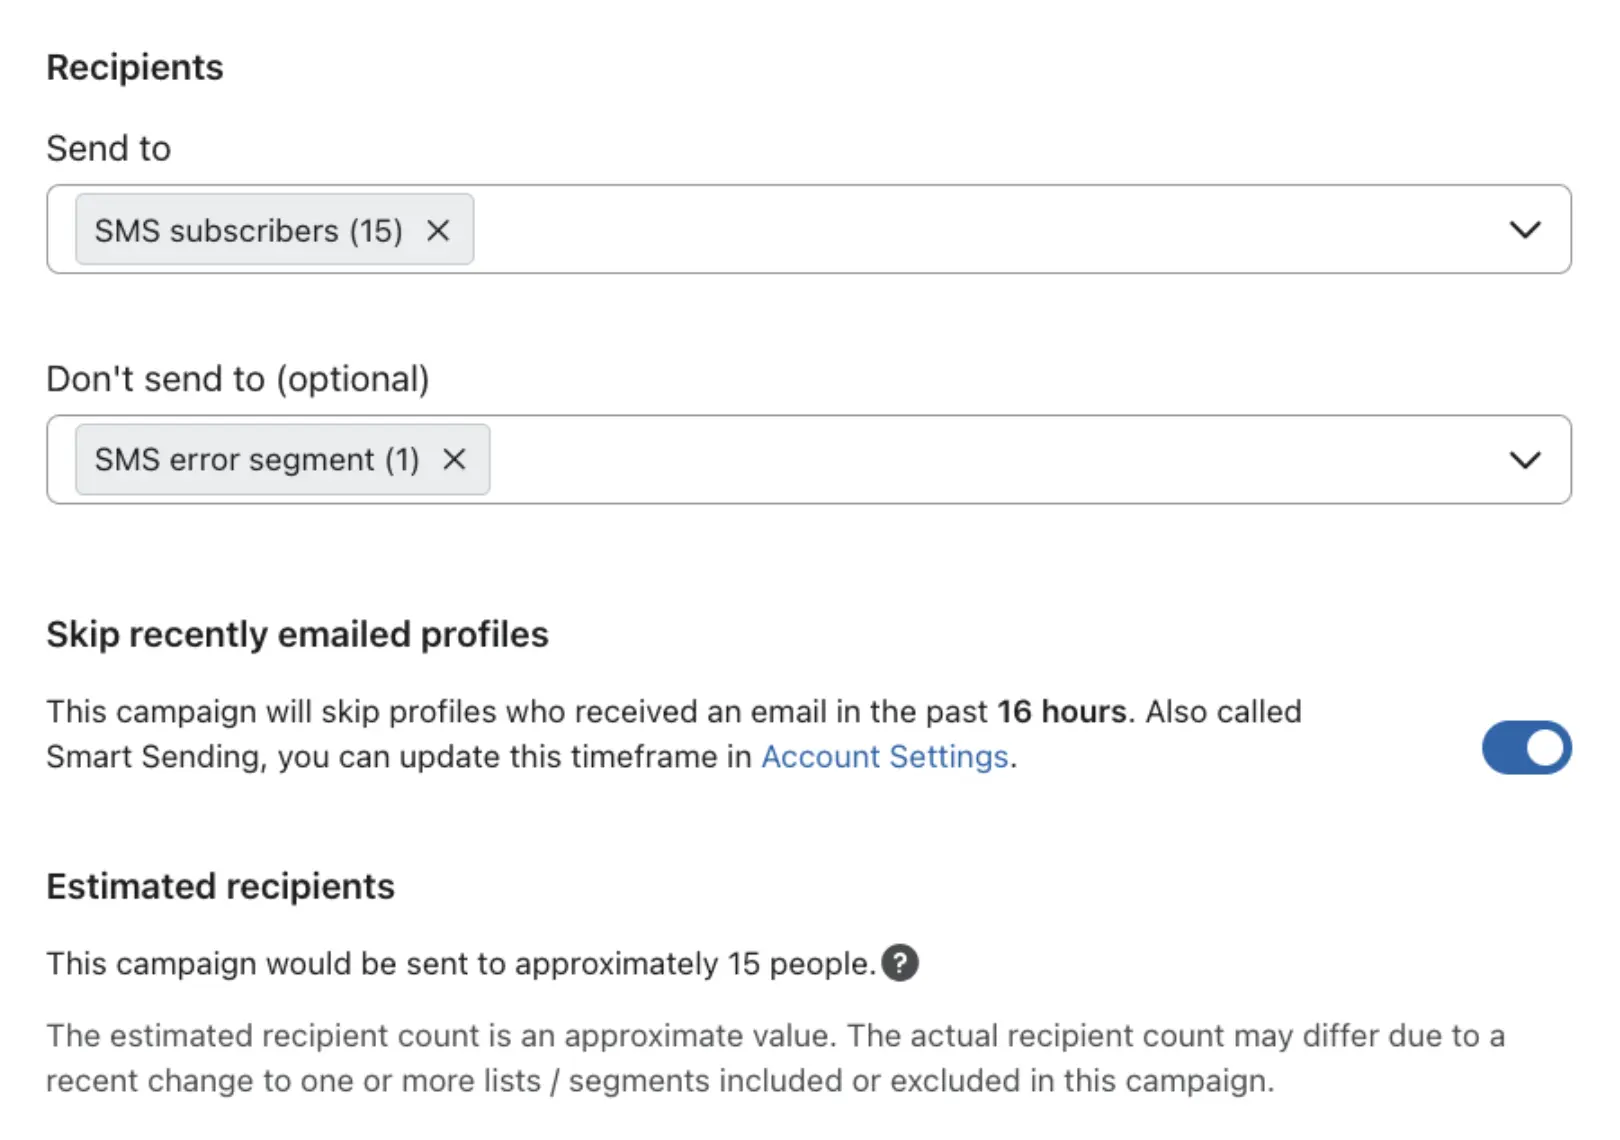
Task: Remove the SMS subscribers tag with its X
Action: click(438, 231)
